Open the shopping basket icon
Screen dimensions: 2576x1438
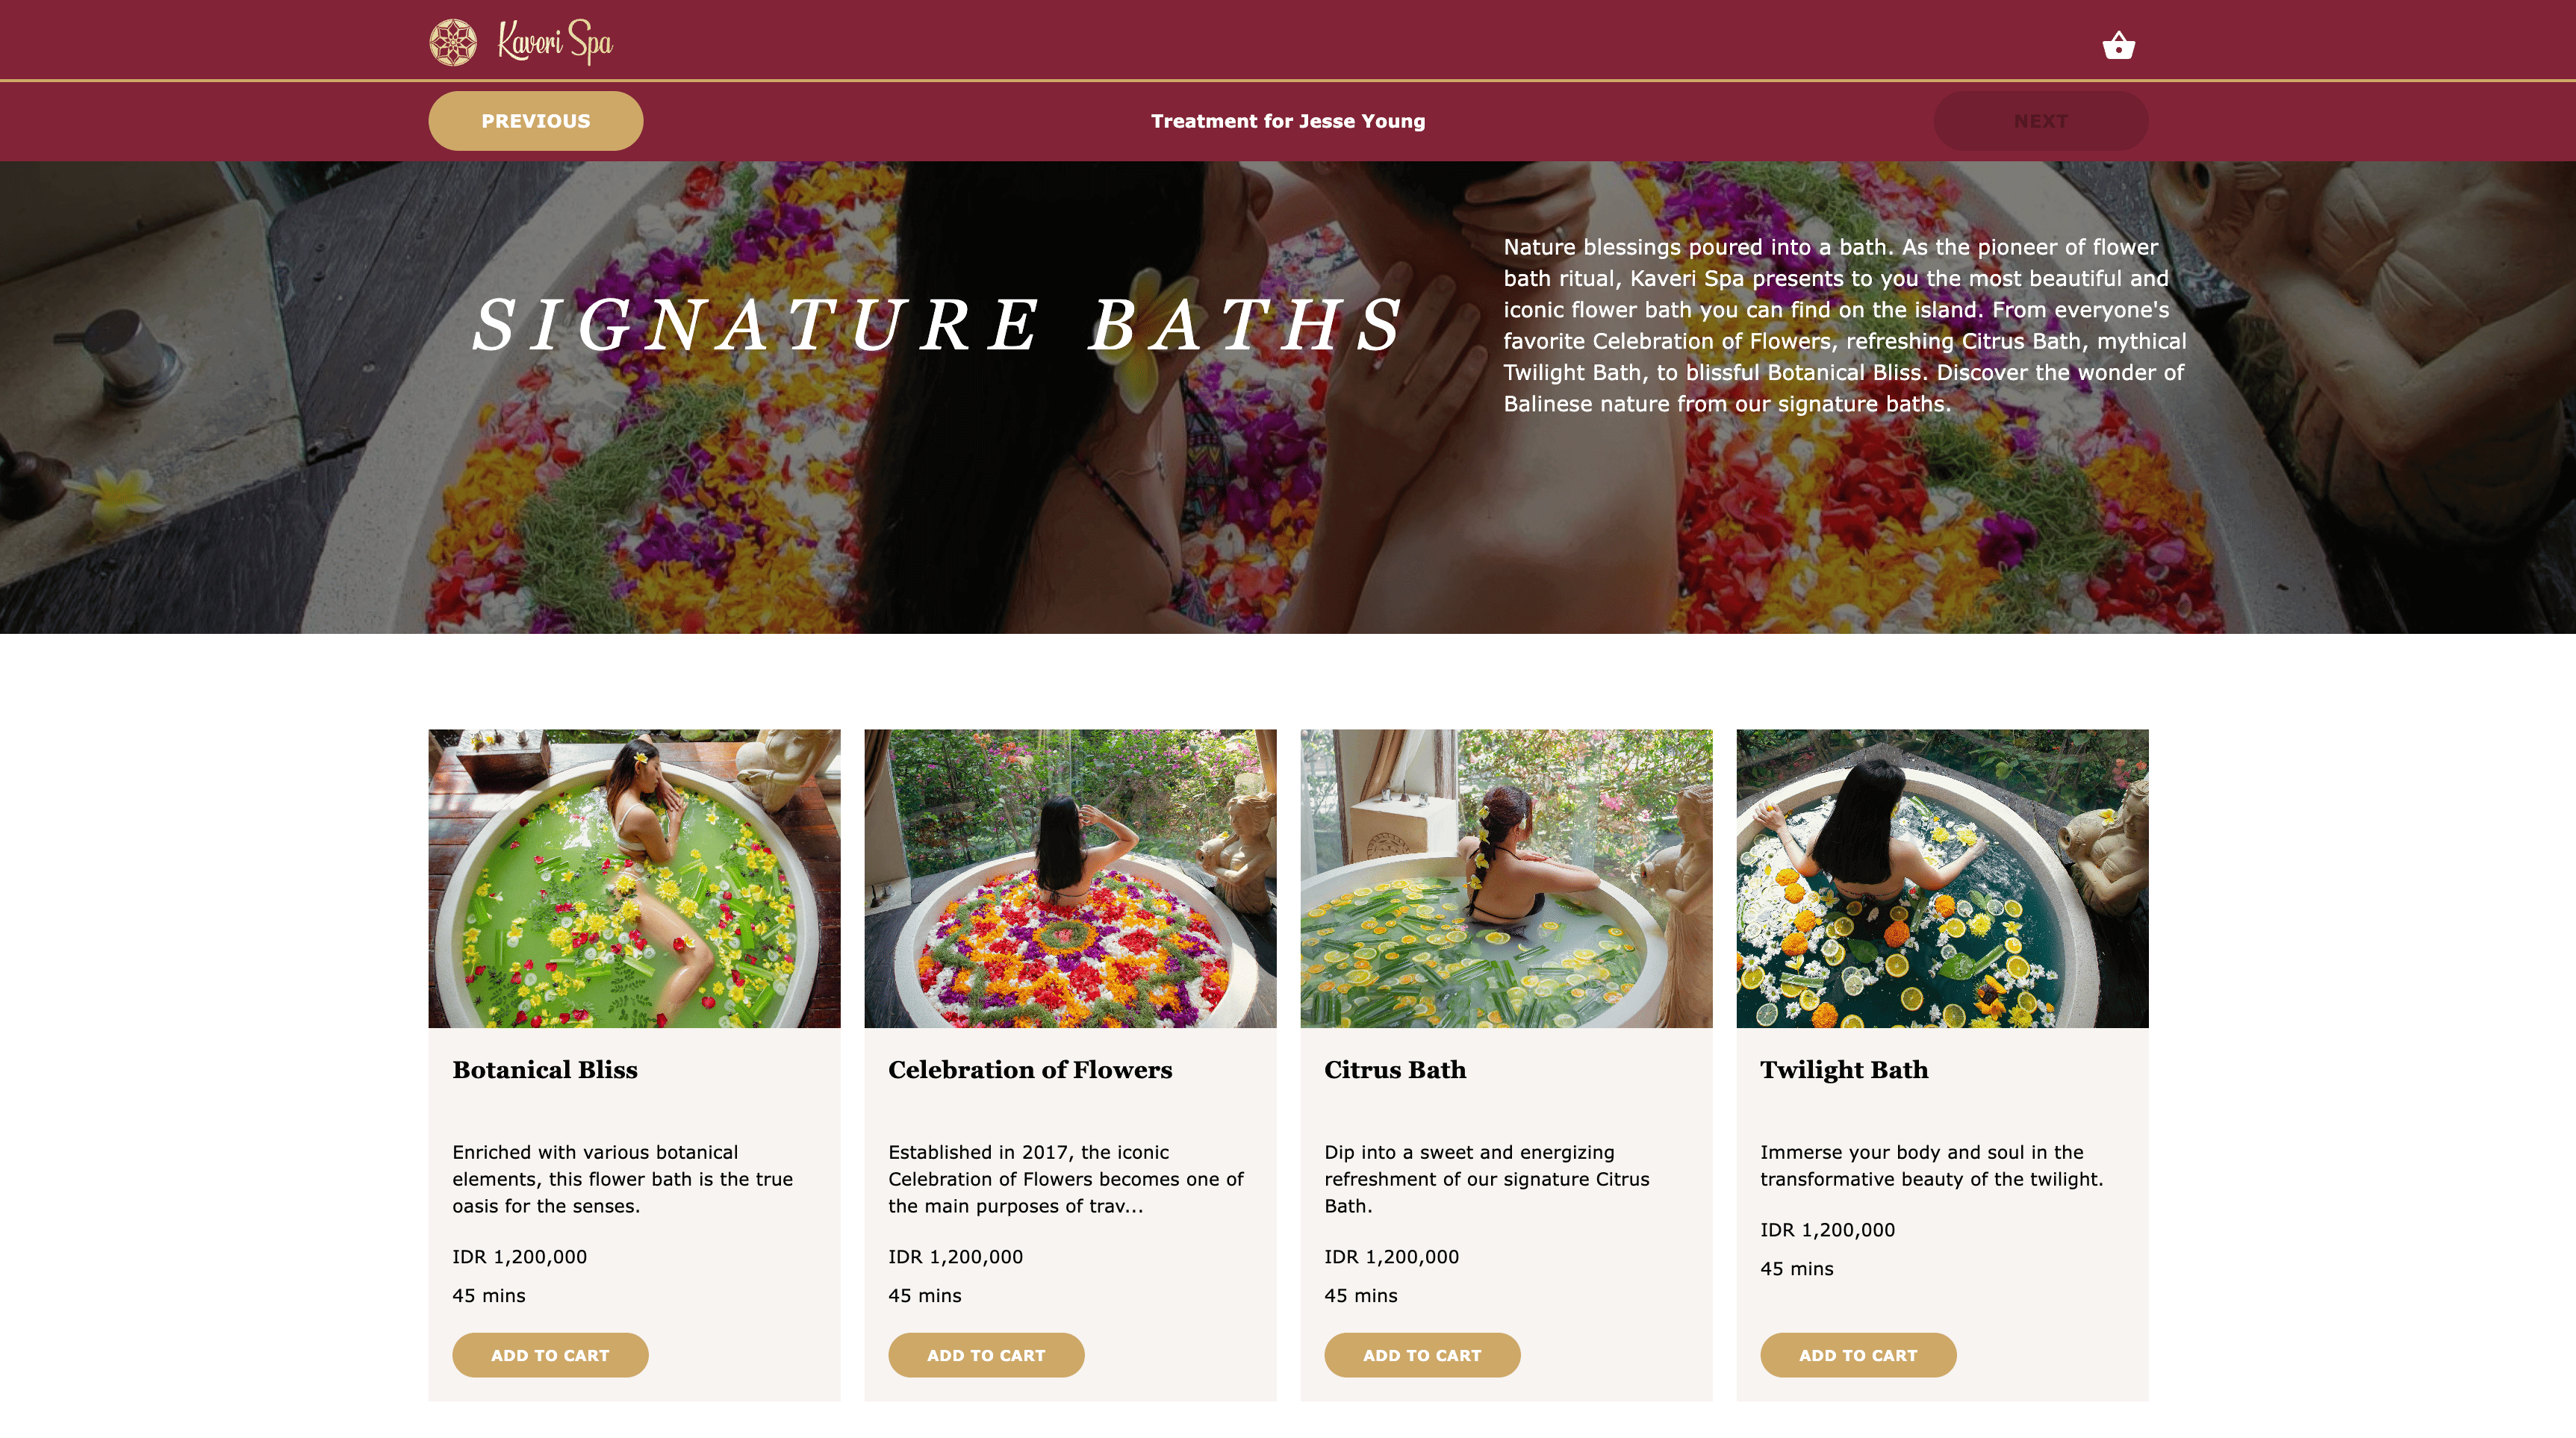[2118, 46]
